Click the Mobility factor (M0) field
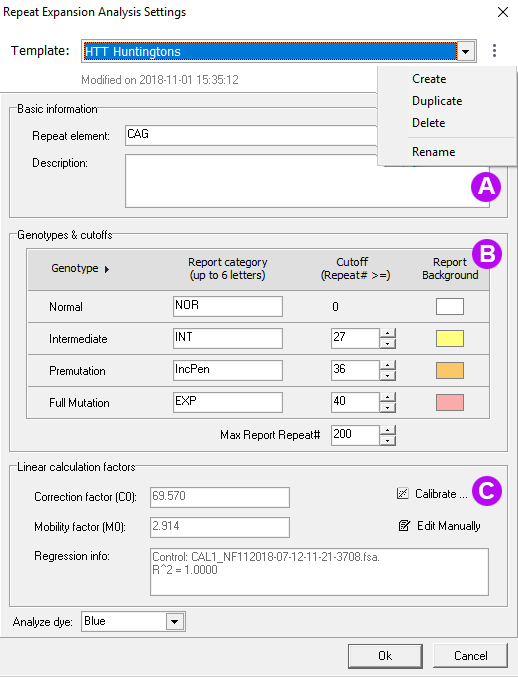The width and height of the screenshot is (518, 677). pyautogui.click(x=220, y=528)
